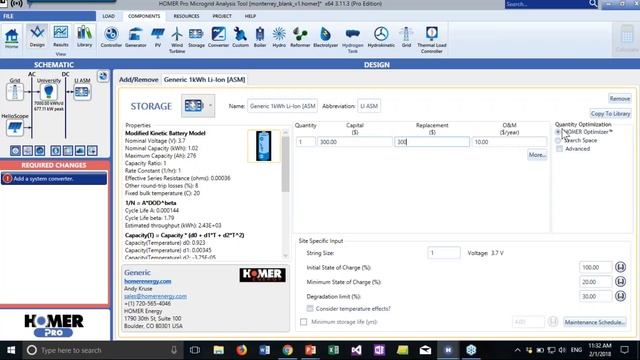Select the Grid icon in schematic
The width and height of the screenshot is (640, 360).
coord(15,92)
